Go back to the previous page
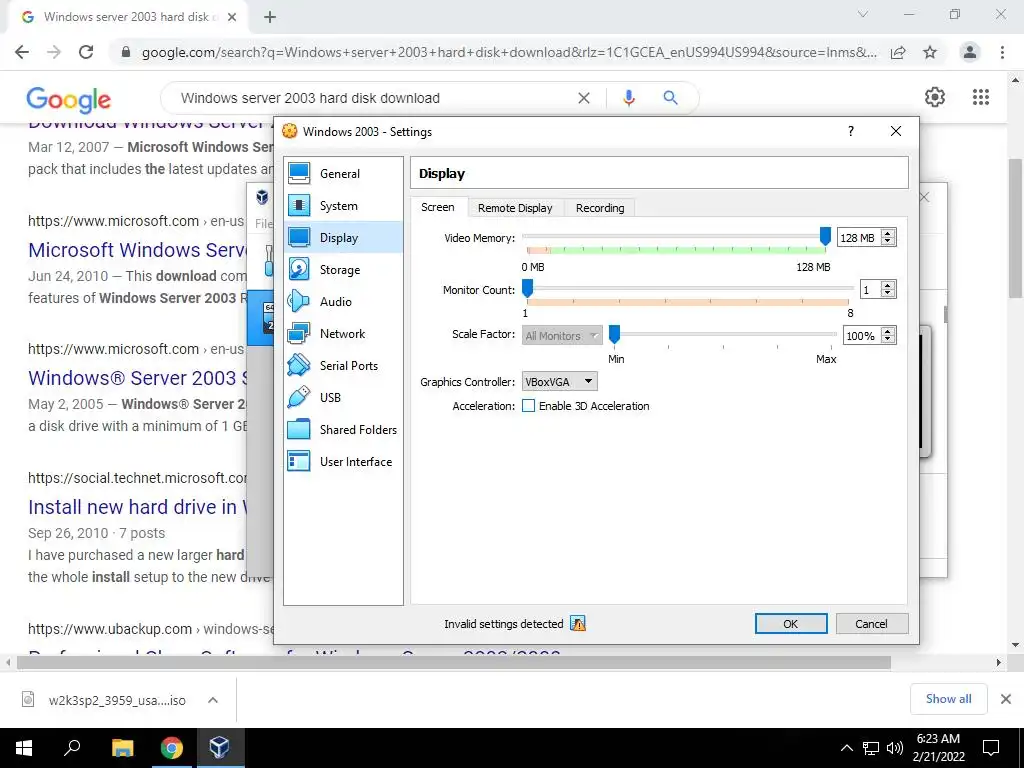Screen dimensions: 1024x768 coord(22,52)
